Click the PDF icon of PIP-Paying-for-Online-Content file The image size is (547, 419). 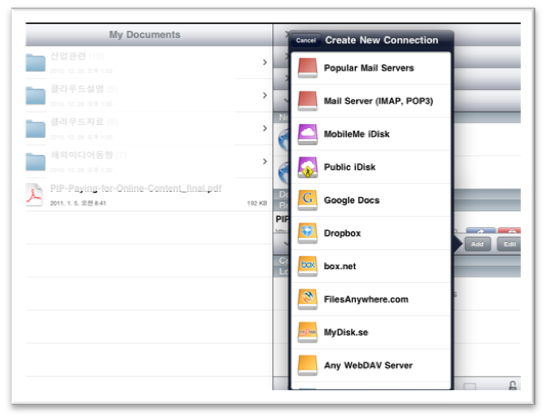click(x=34, y=195)
